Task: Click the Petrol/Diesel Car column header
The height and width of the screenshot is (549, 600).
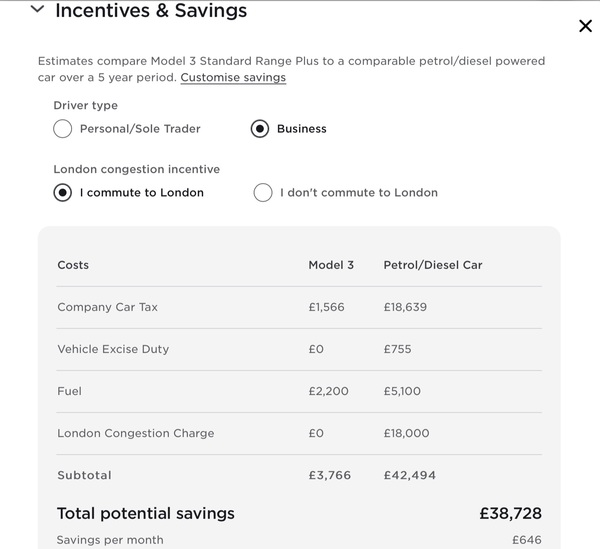Action: [x=433, y=265]
